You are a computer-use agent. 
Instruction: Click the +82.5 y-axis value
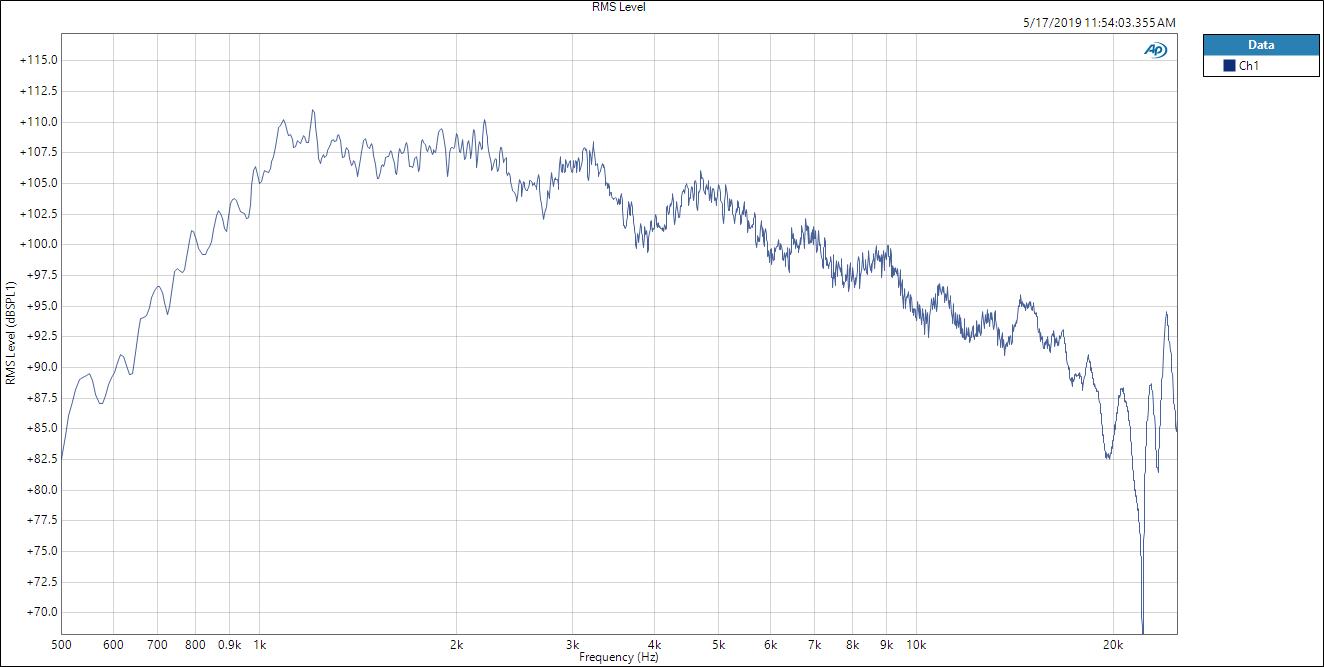[42, 459]
